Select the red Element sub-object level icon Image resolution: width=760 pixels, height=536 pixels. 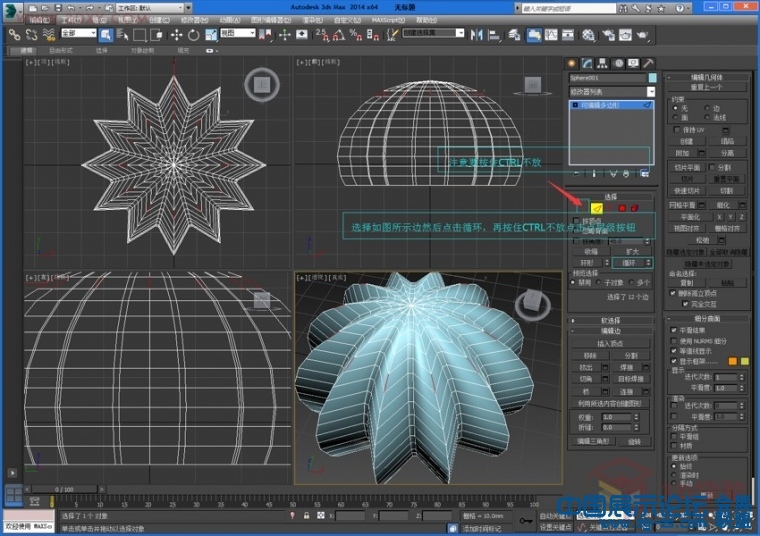pos(634,208)
